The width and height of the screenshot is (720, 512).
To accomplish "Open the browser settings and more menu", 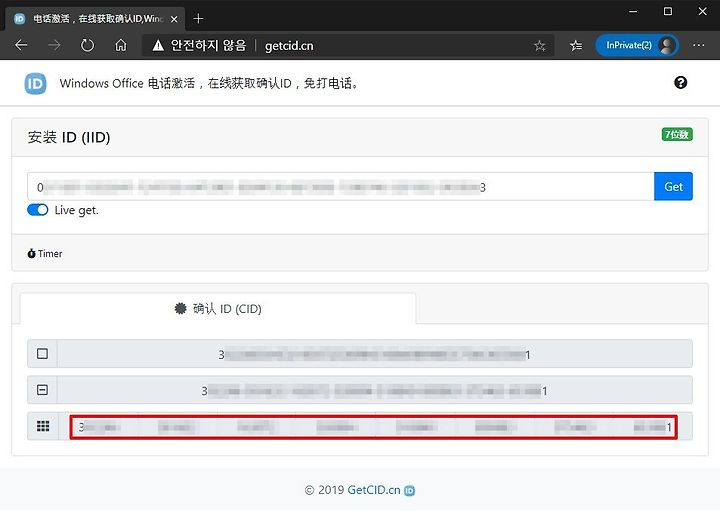I will [x=698, y=45].
